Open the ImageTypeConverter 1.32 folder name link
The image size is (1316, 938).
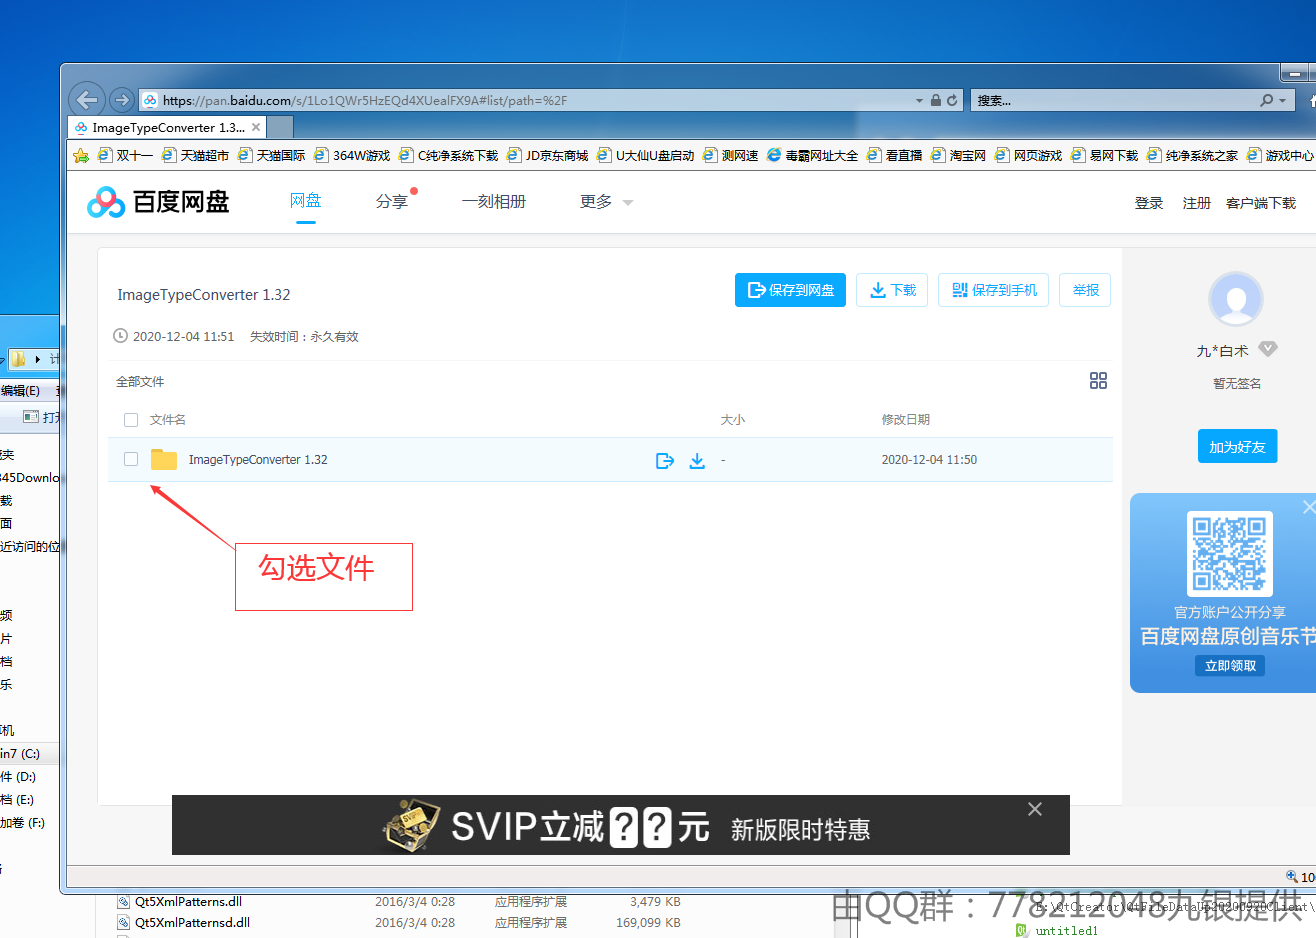[258, 460]
